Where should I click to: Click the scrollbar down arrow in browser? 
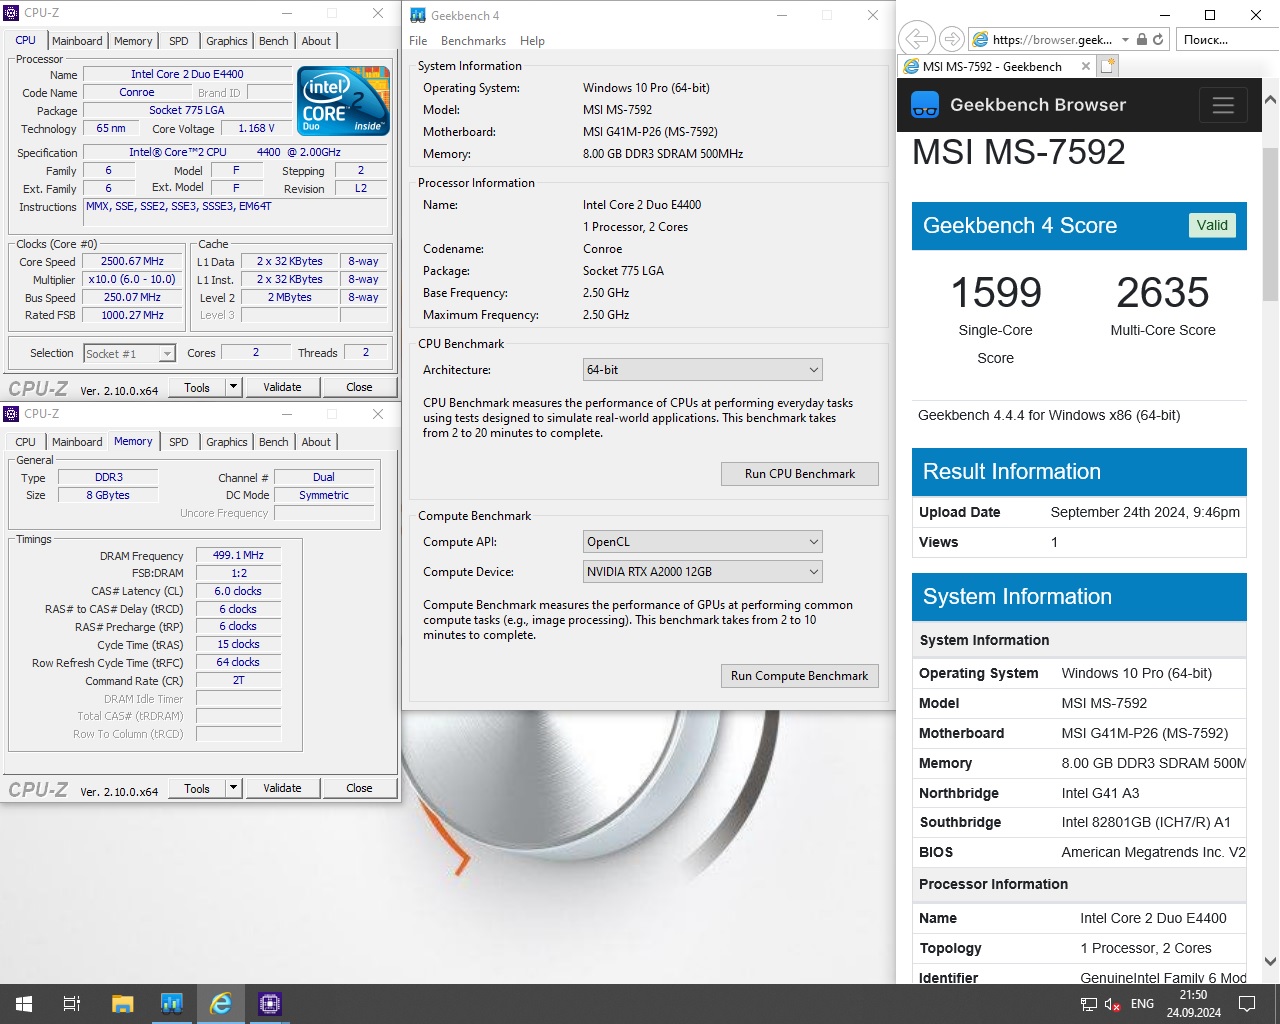click(1270, 962)
